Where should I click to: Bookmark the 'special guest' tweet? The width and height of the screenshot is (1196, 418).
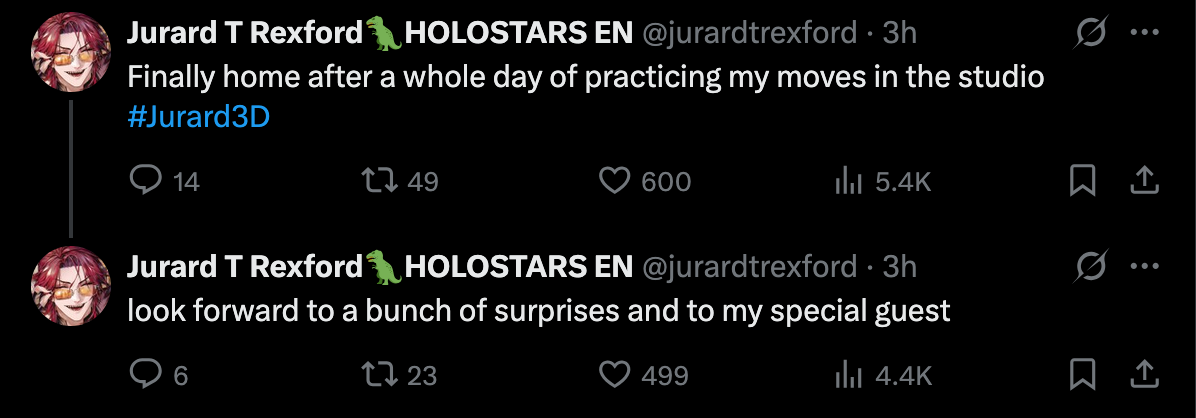(x=1082, y=375)
